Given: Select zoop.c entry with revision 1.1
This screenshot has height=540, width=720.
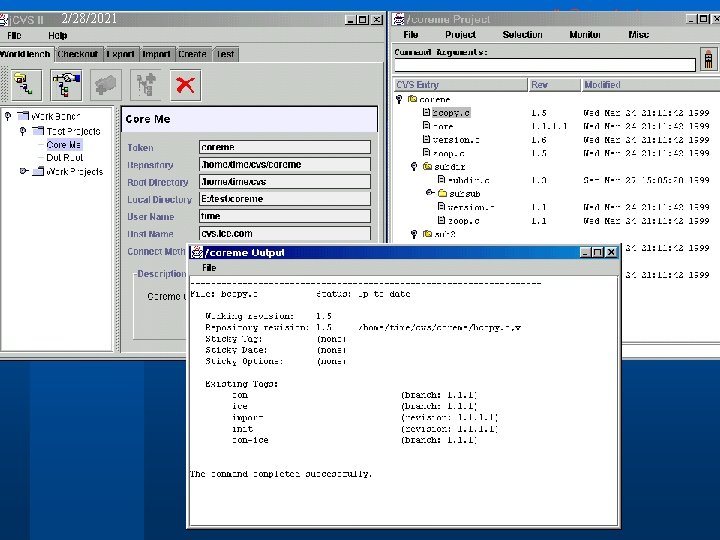Looking at the screenshot, I should point(464,221).
